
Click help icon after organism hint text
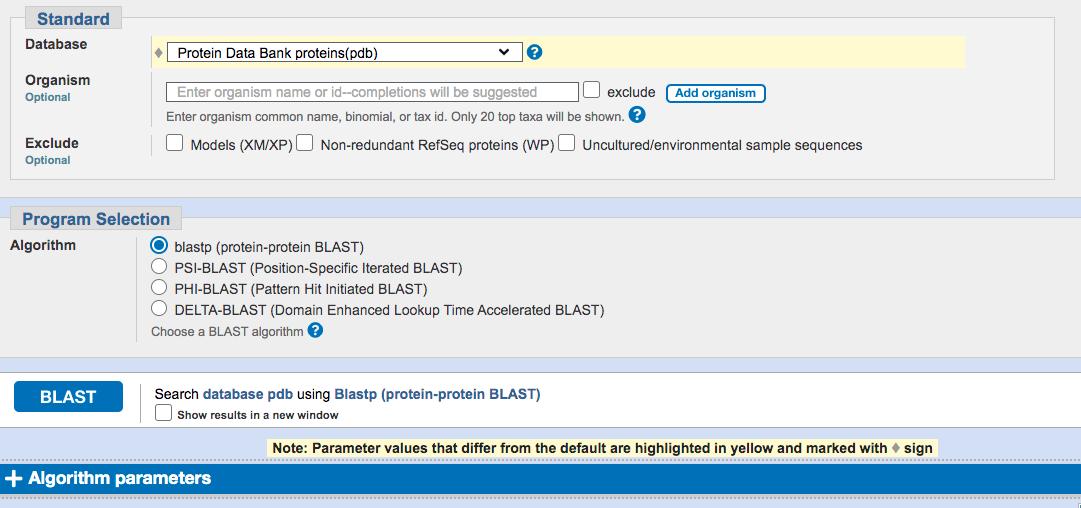(x=637, y=116)
